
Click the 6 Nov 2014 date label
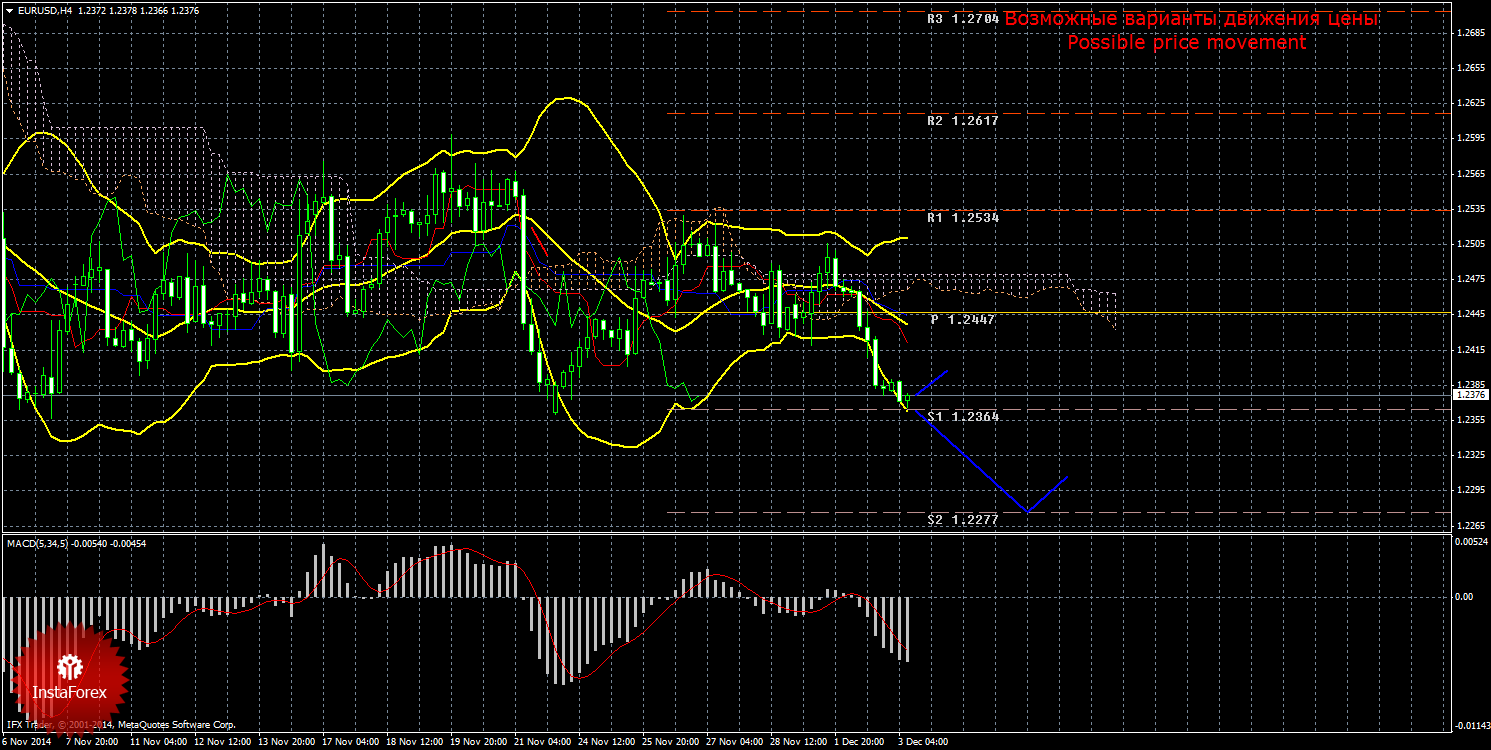(x=28, y=743)
